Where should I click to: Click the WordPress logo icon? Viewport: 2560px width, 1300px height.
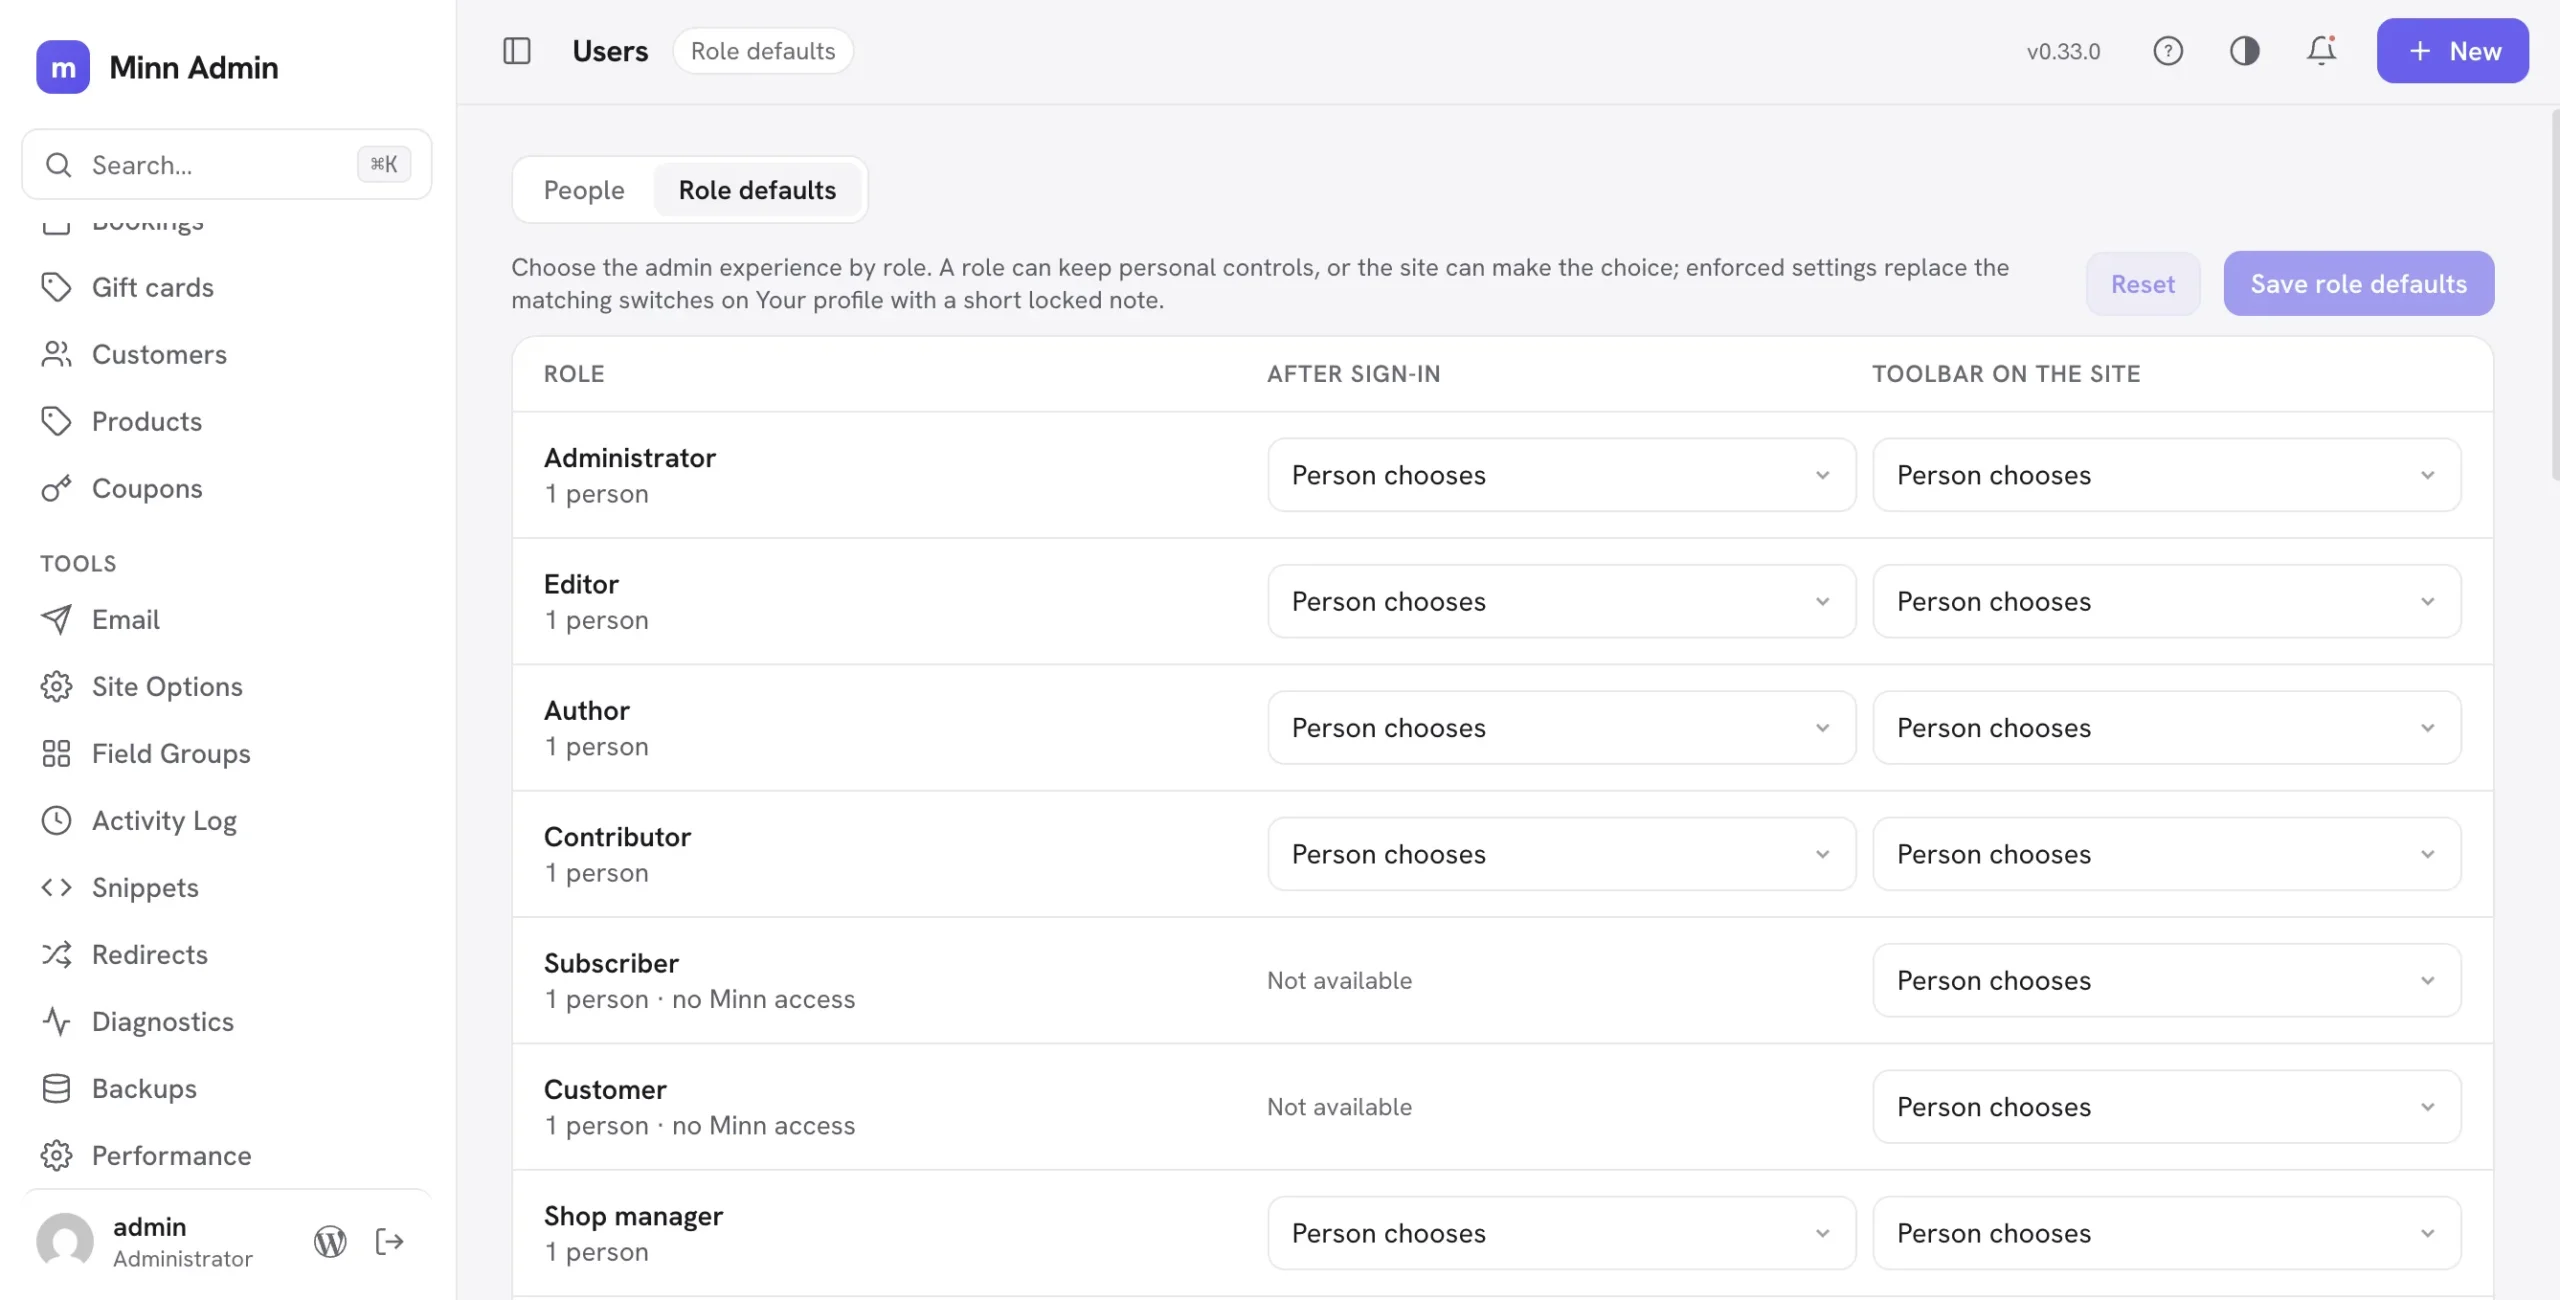tap(330, 1242)
